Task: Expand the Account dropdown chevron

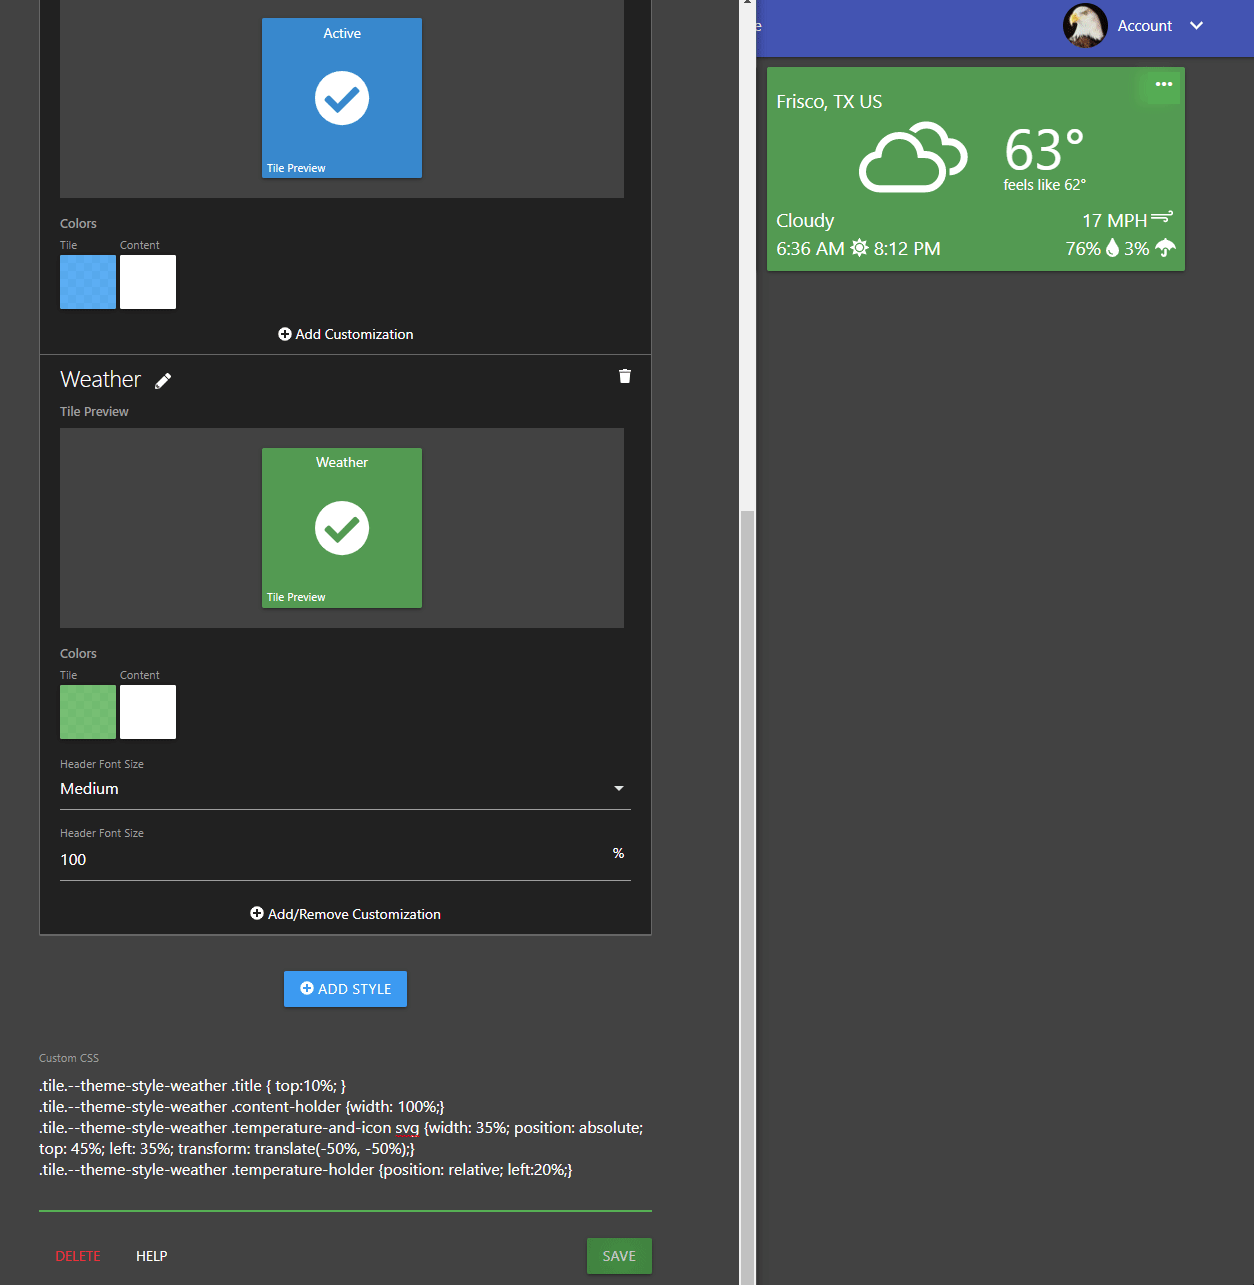Action: coord(1197,26)
